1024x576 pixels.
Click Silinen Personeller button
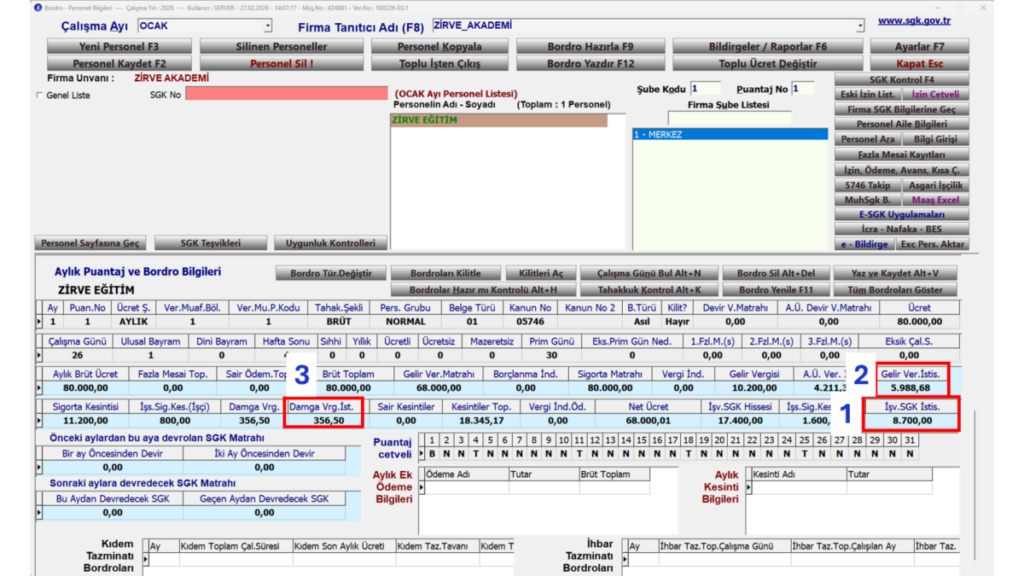281,46
